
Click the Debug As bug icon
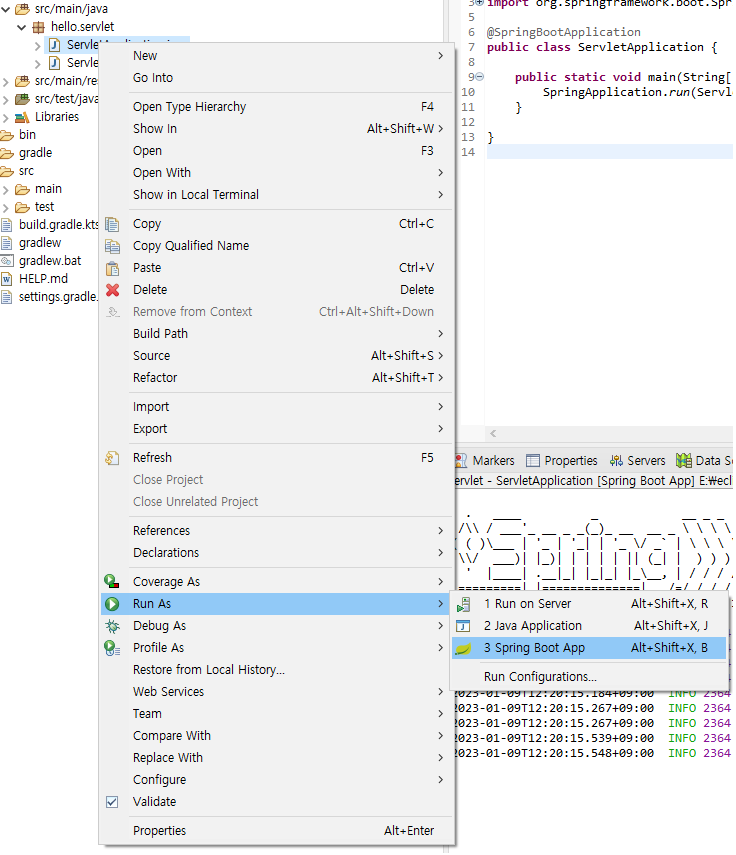tap(112, 626)
